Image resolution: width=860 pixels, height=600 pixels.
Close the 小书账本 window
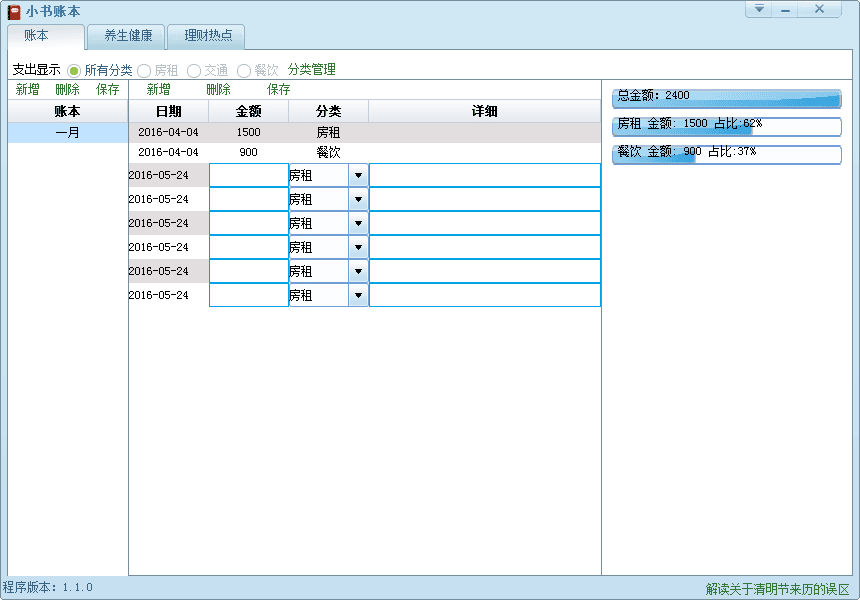[820, 9]
